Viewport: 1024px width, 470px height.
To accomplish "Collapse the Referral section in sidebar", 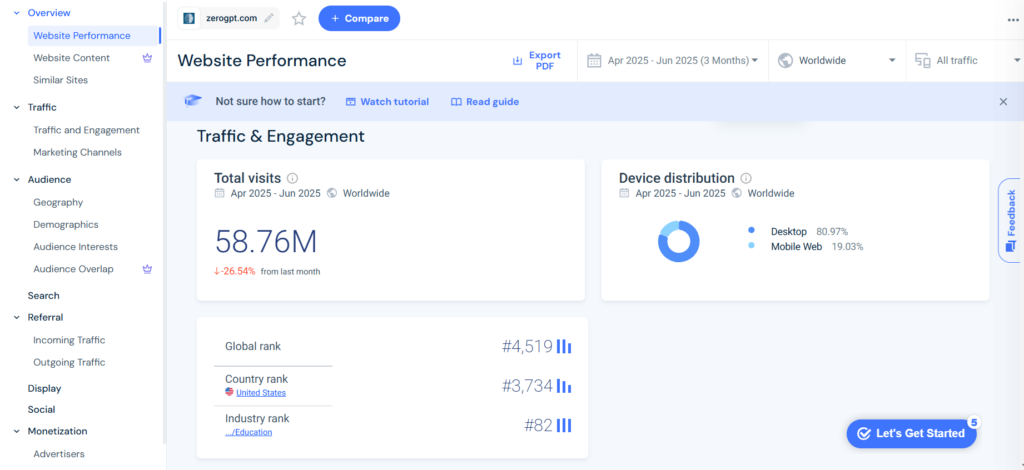I will 16,317.
